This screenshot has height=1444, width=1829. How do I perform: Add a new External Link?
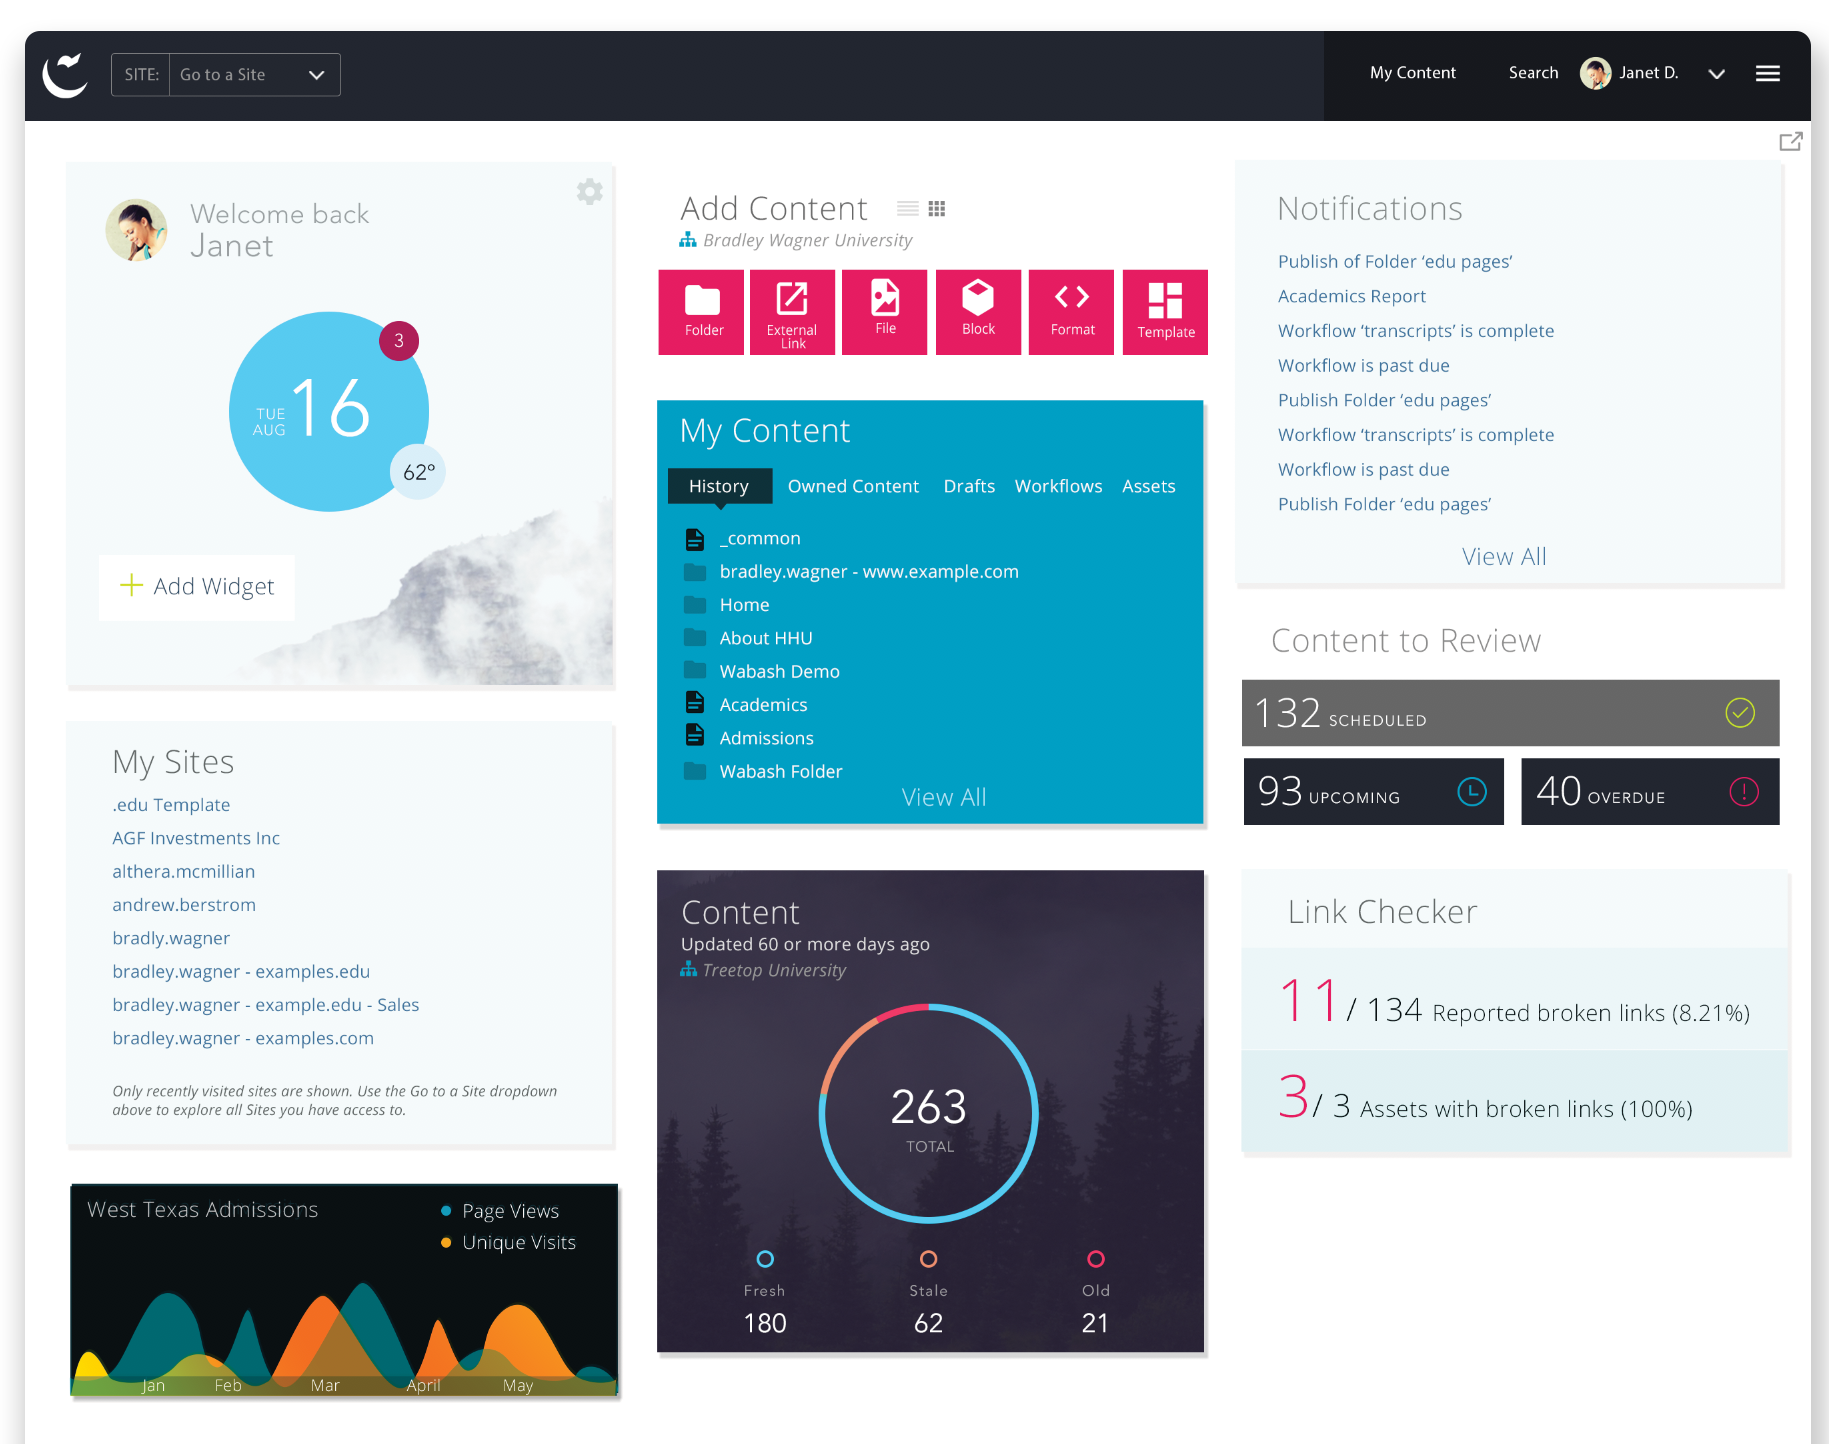click(792, 312)
